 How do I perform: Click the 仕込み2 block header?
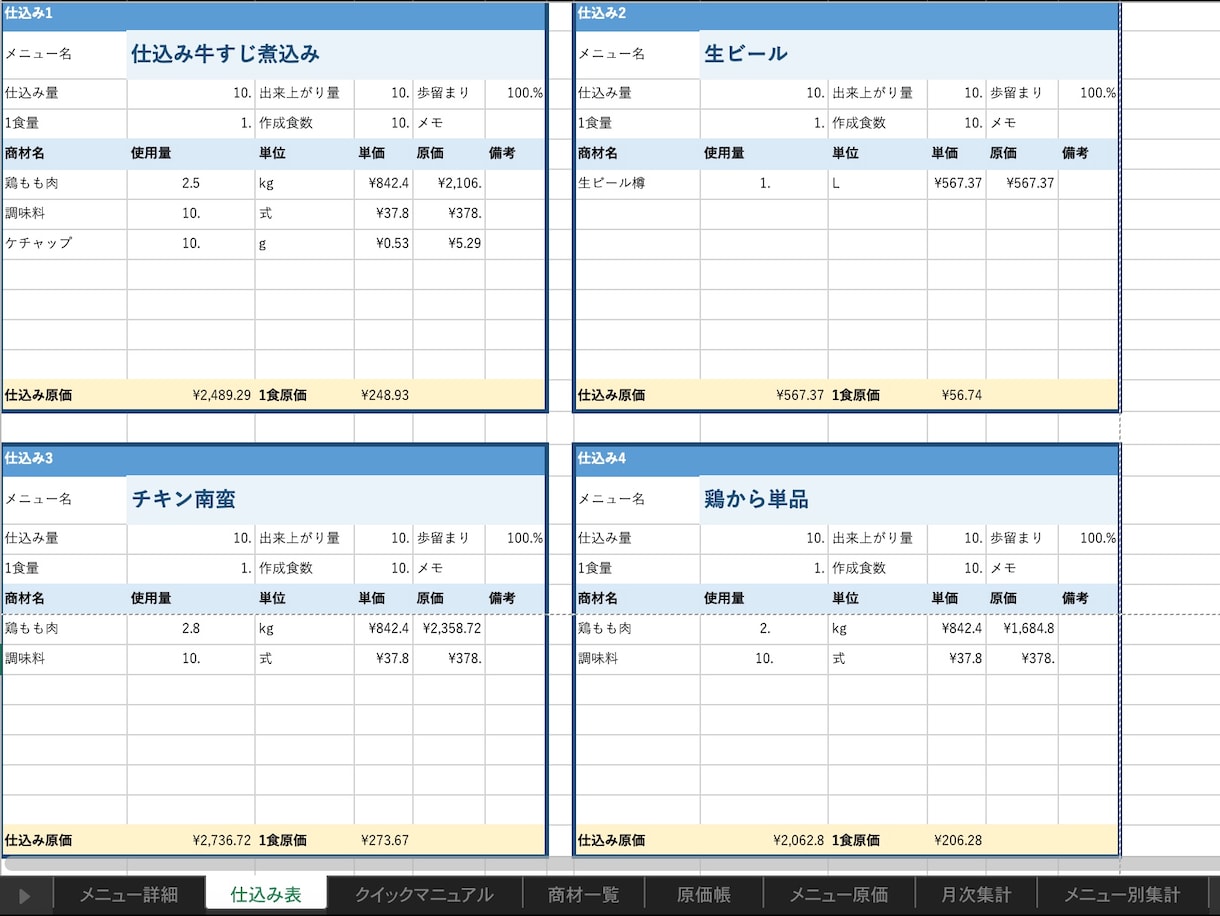click(846, 14)
